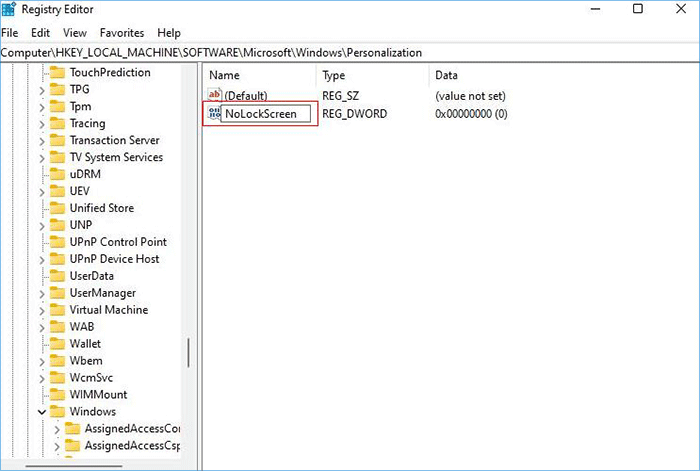This screenshot has width=700, height=471.
Task: Collapse the Windows key node
Action: pyautogui.click(x=42, y=412)
